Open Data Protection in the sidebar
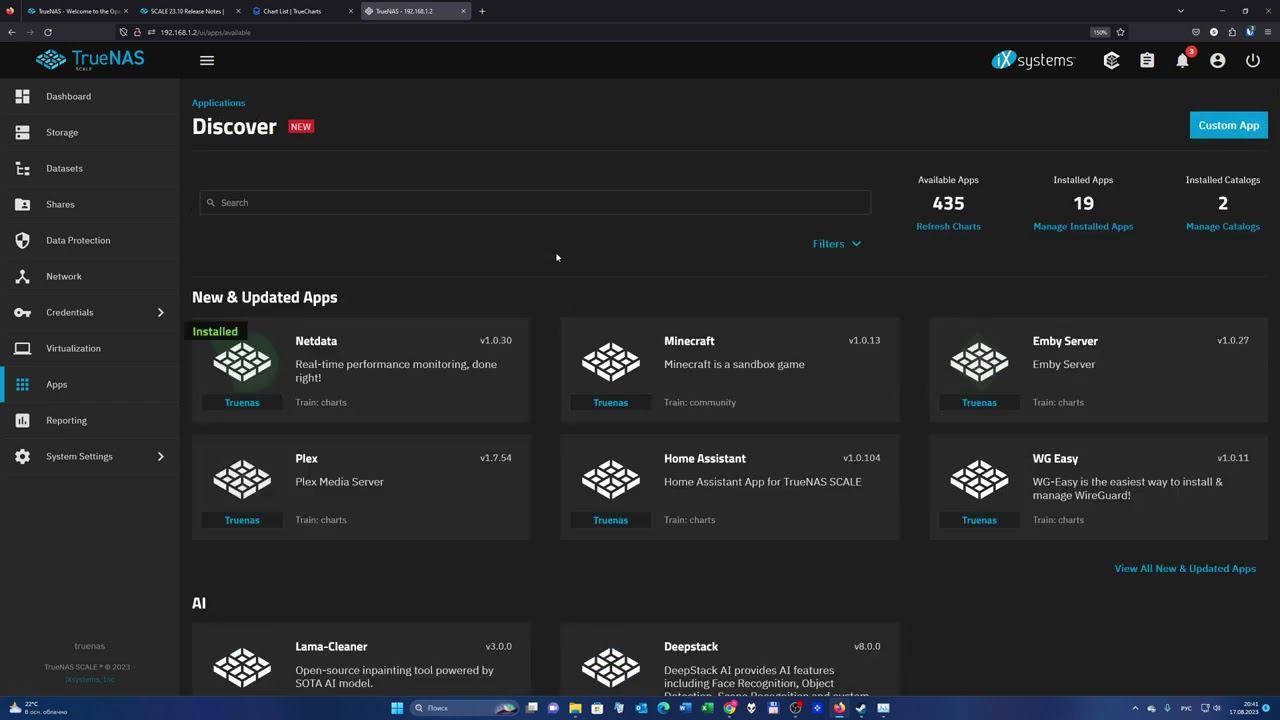 (78, 240)
